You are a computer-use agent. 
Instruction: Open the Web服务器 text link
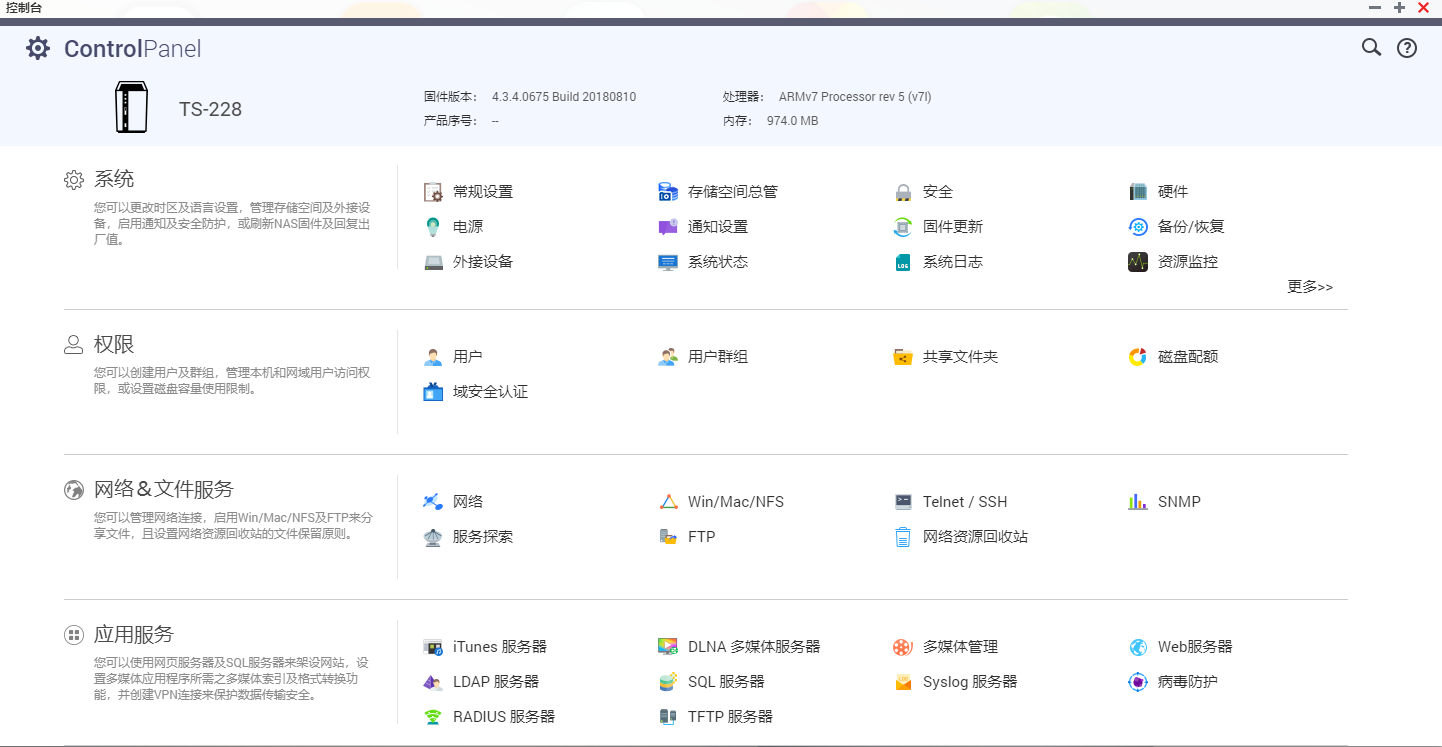[x=1195, y=647]
